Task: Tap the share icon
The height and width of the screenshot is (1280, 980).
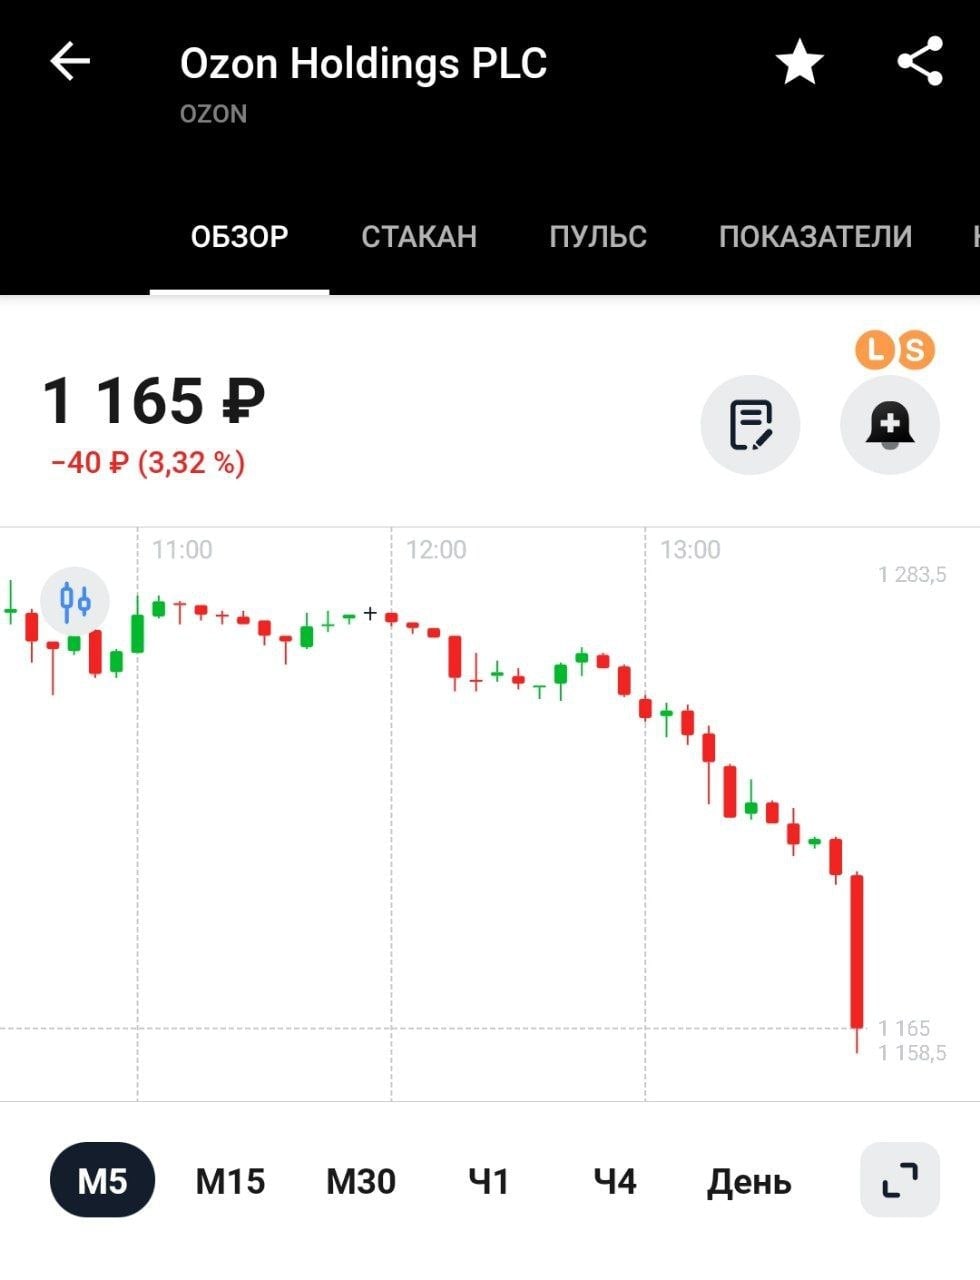Action: pyautogui.click(x=920, y=62)
